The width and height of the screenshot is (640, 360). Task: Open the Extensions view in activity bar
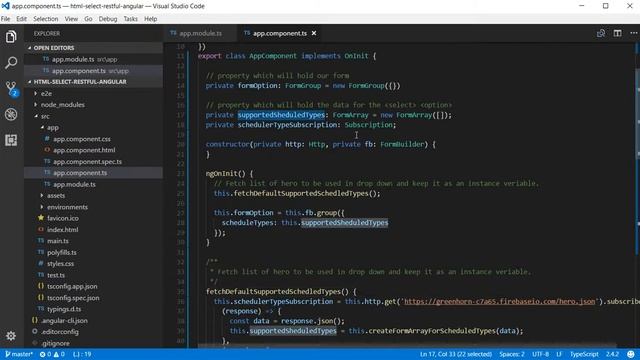pos(11,140)
